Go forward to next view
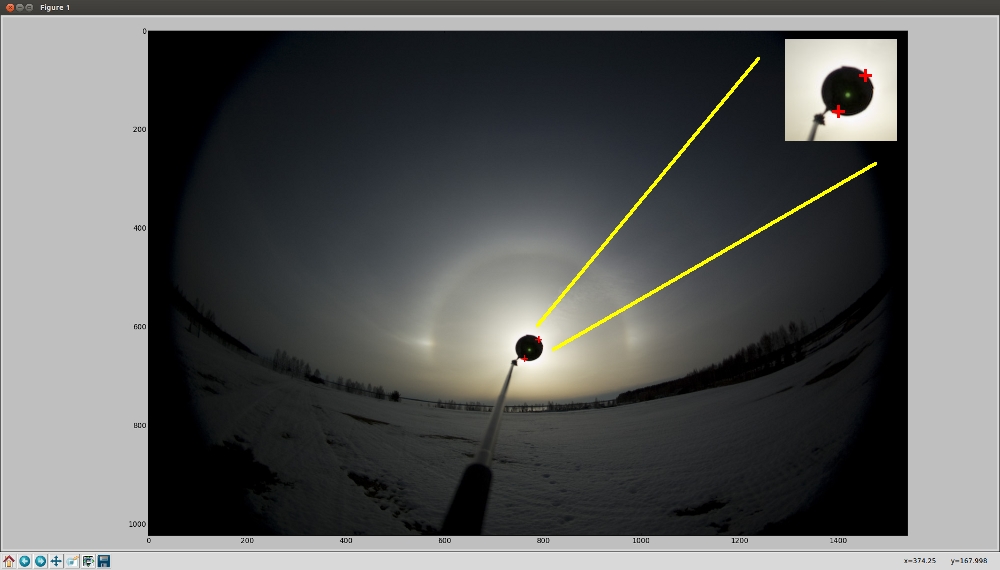 (40, 561)
